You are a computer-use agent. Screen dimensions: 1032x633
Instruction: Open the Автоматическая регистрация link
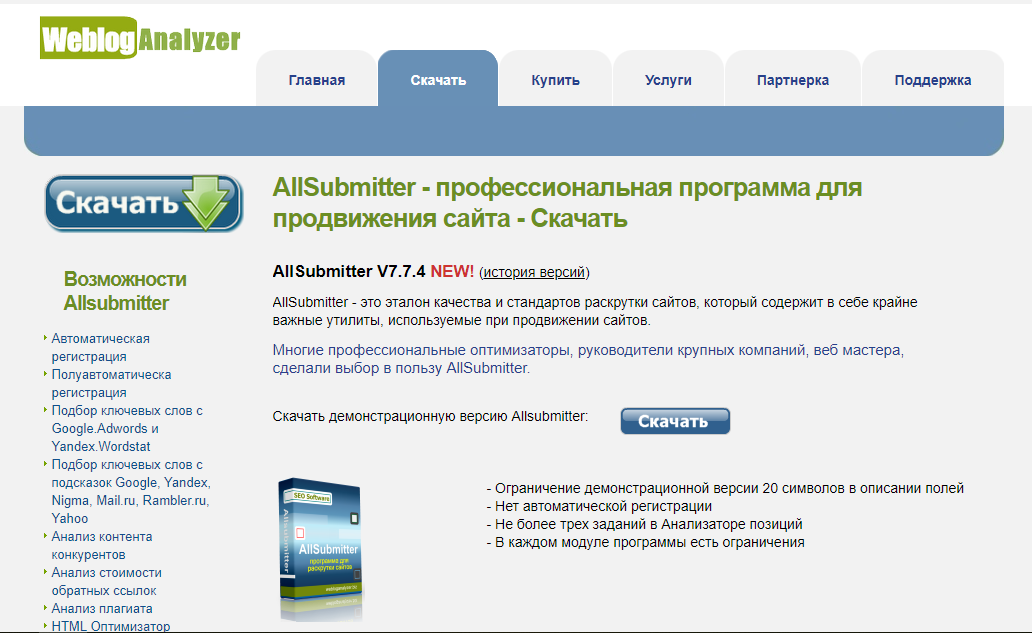tap(100, 347)
